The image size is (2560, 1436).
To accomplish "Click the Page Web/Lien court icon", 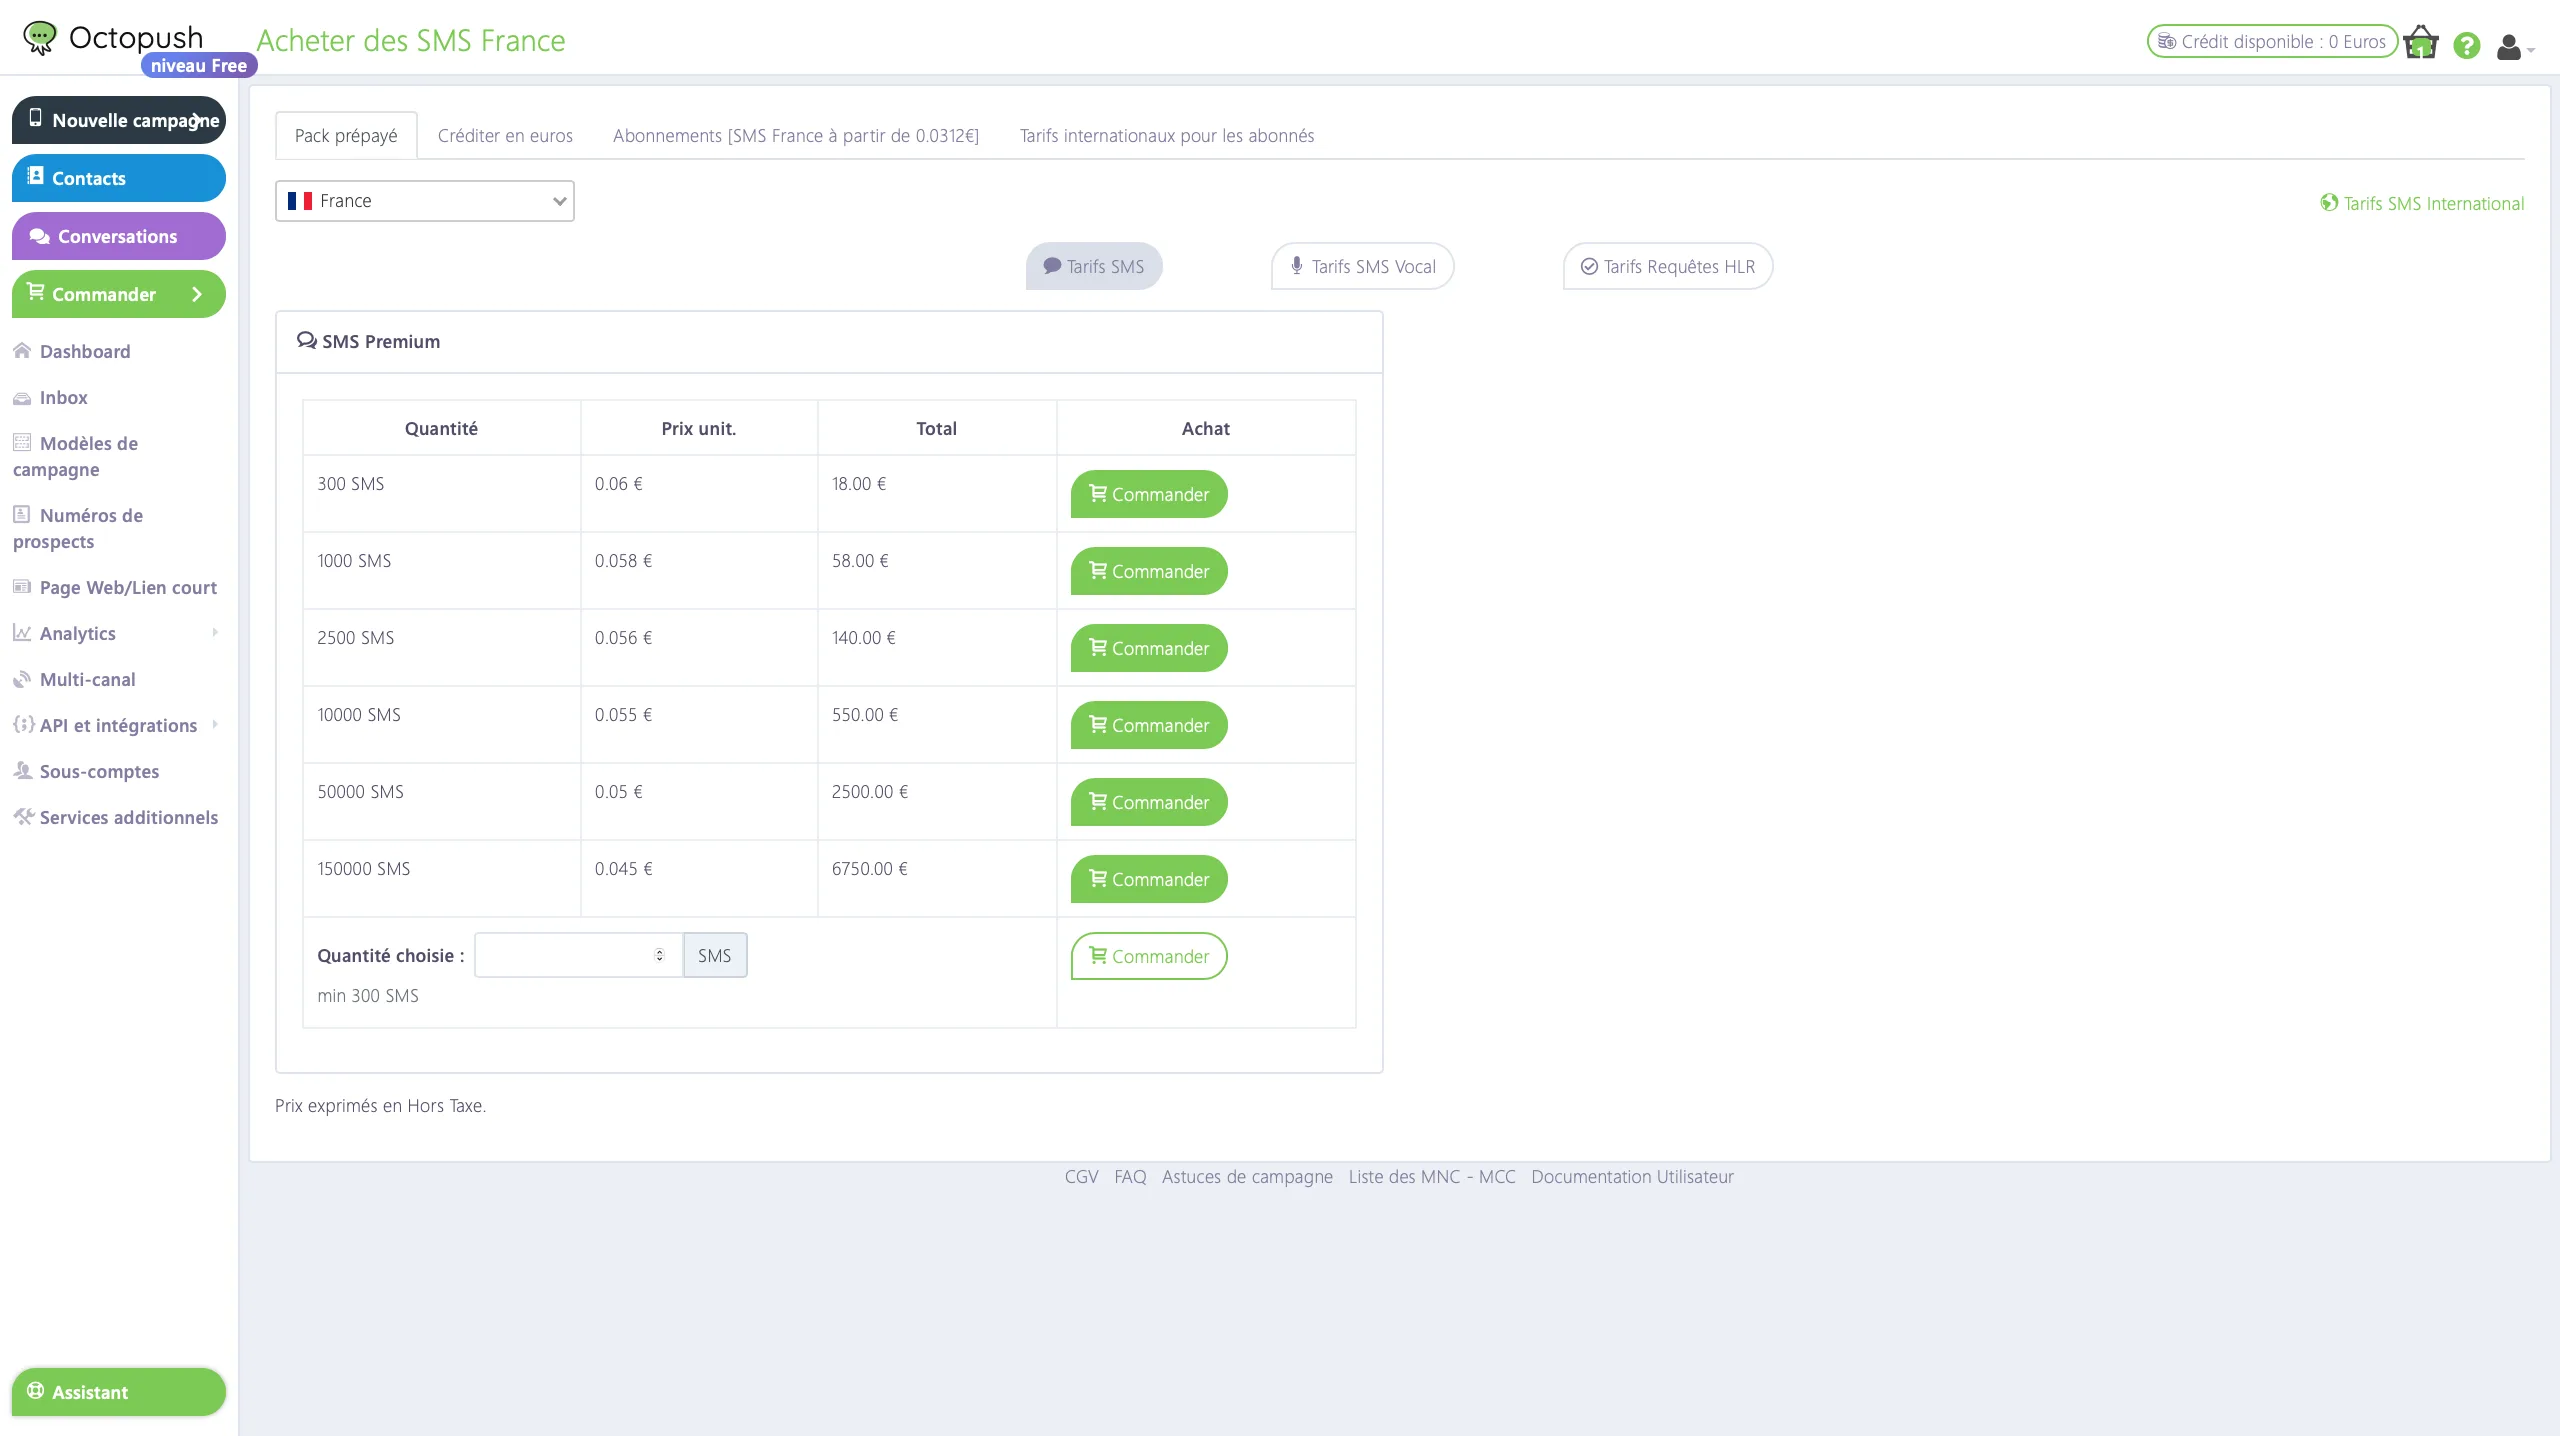I will [22, 587].
